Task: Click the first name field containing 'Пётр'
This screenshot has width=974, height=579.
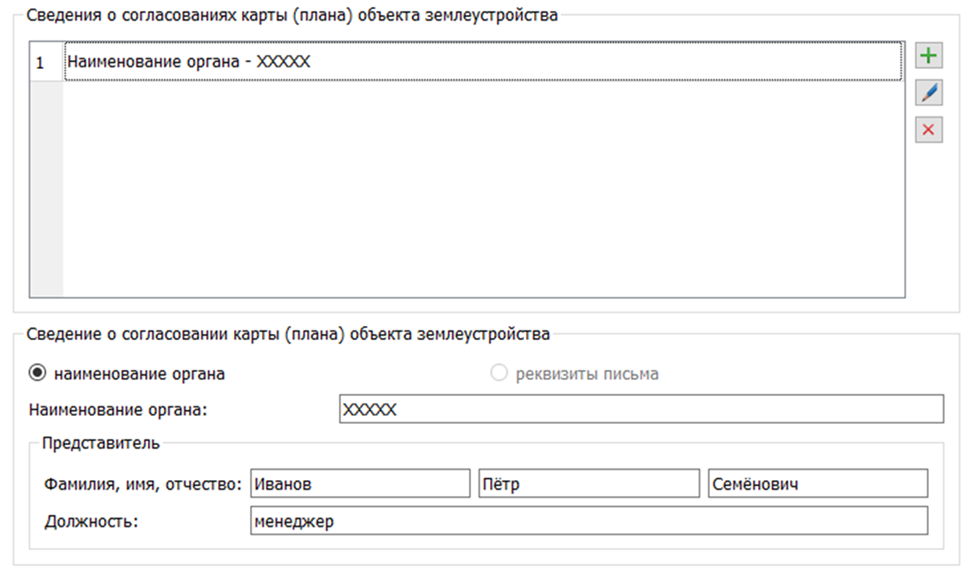Action: click(x=588, y=484)
